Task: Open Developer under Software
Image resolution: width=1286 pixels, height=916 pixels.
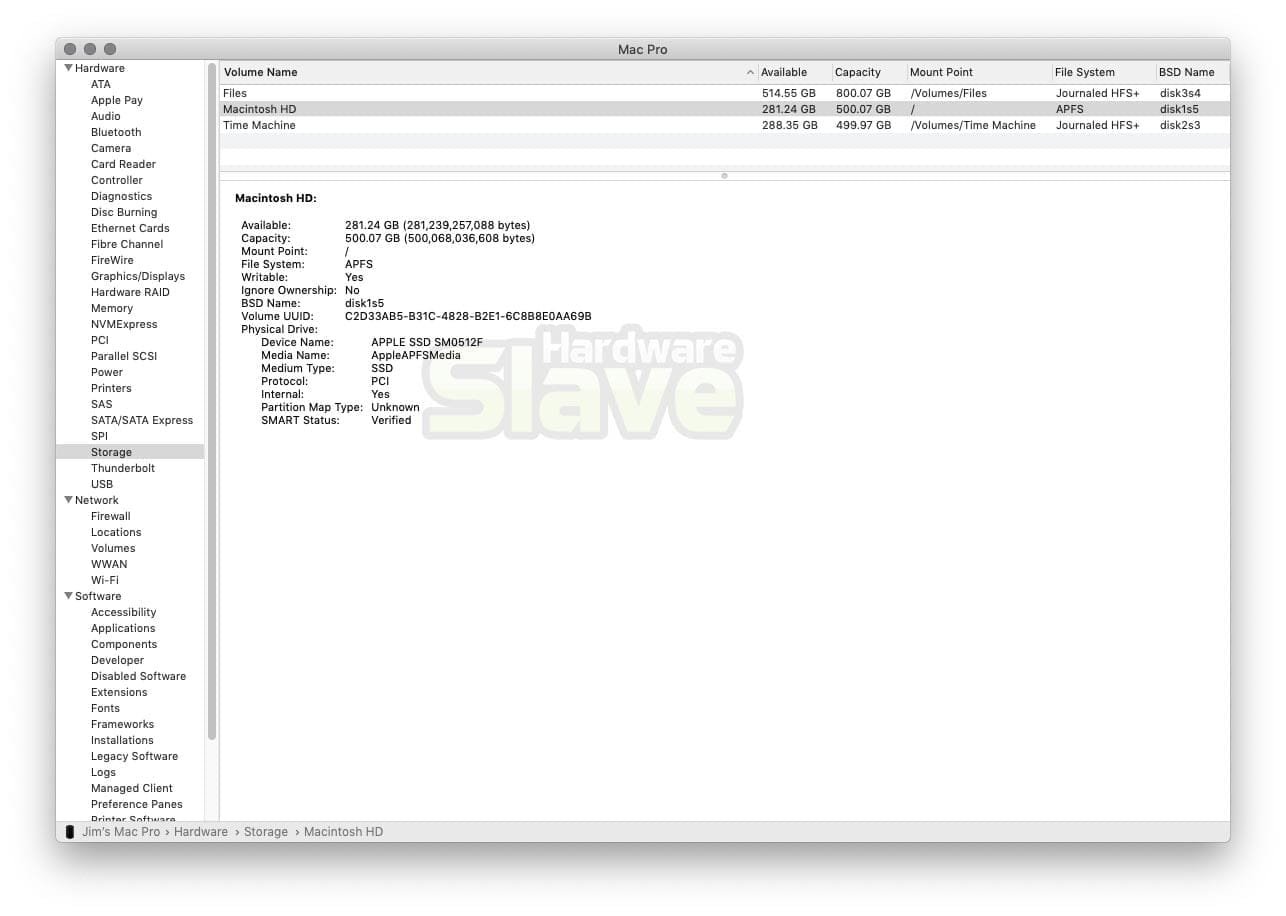Action: 117,660
